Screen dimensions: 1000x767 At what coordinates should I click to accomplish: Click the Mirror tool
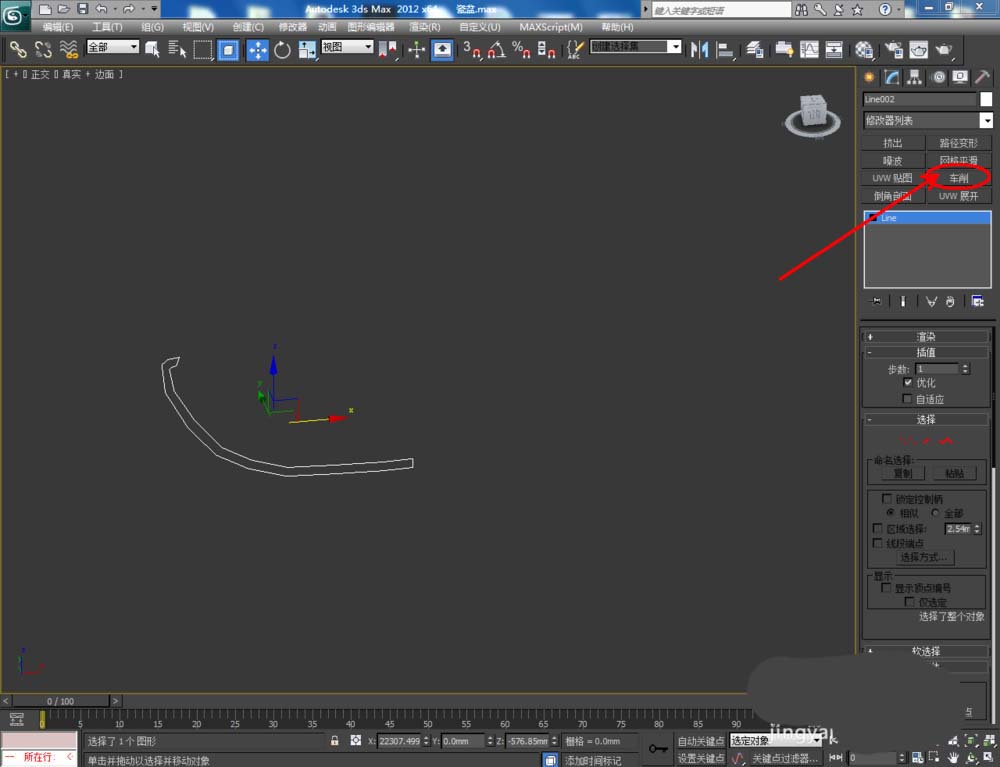pyautogui.click(x=699, y=50)
